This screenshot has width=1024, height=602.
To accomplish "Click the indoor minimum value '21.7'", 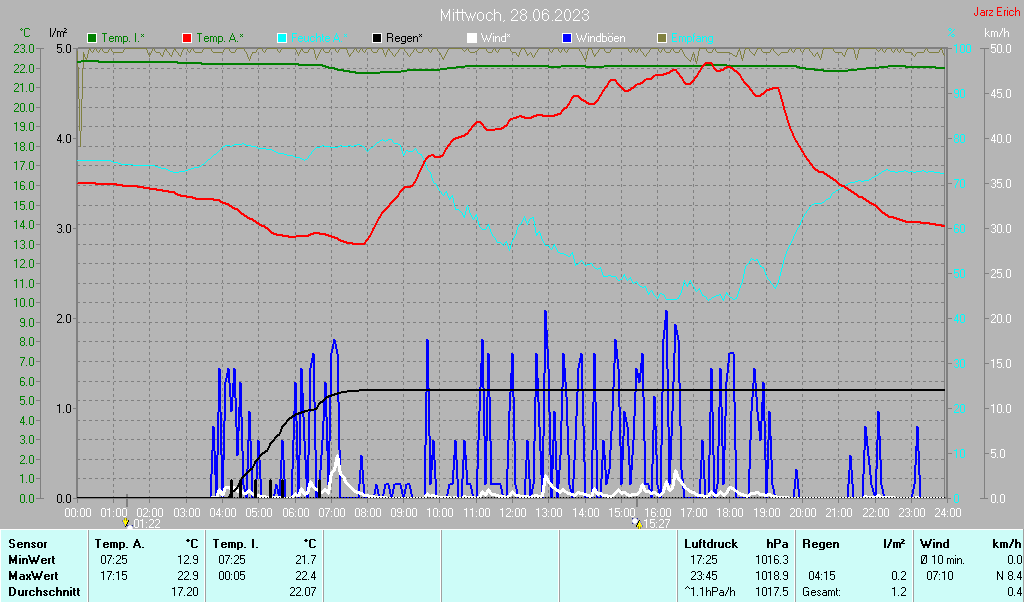I will [x=306, y=560].
